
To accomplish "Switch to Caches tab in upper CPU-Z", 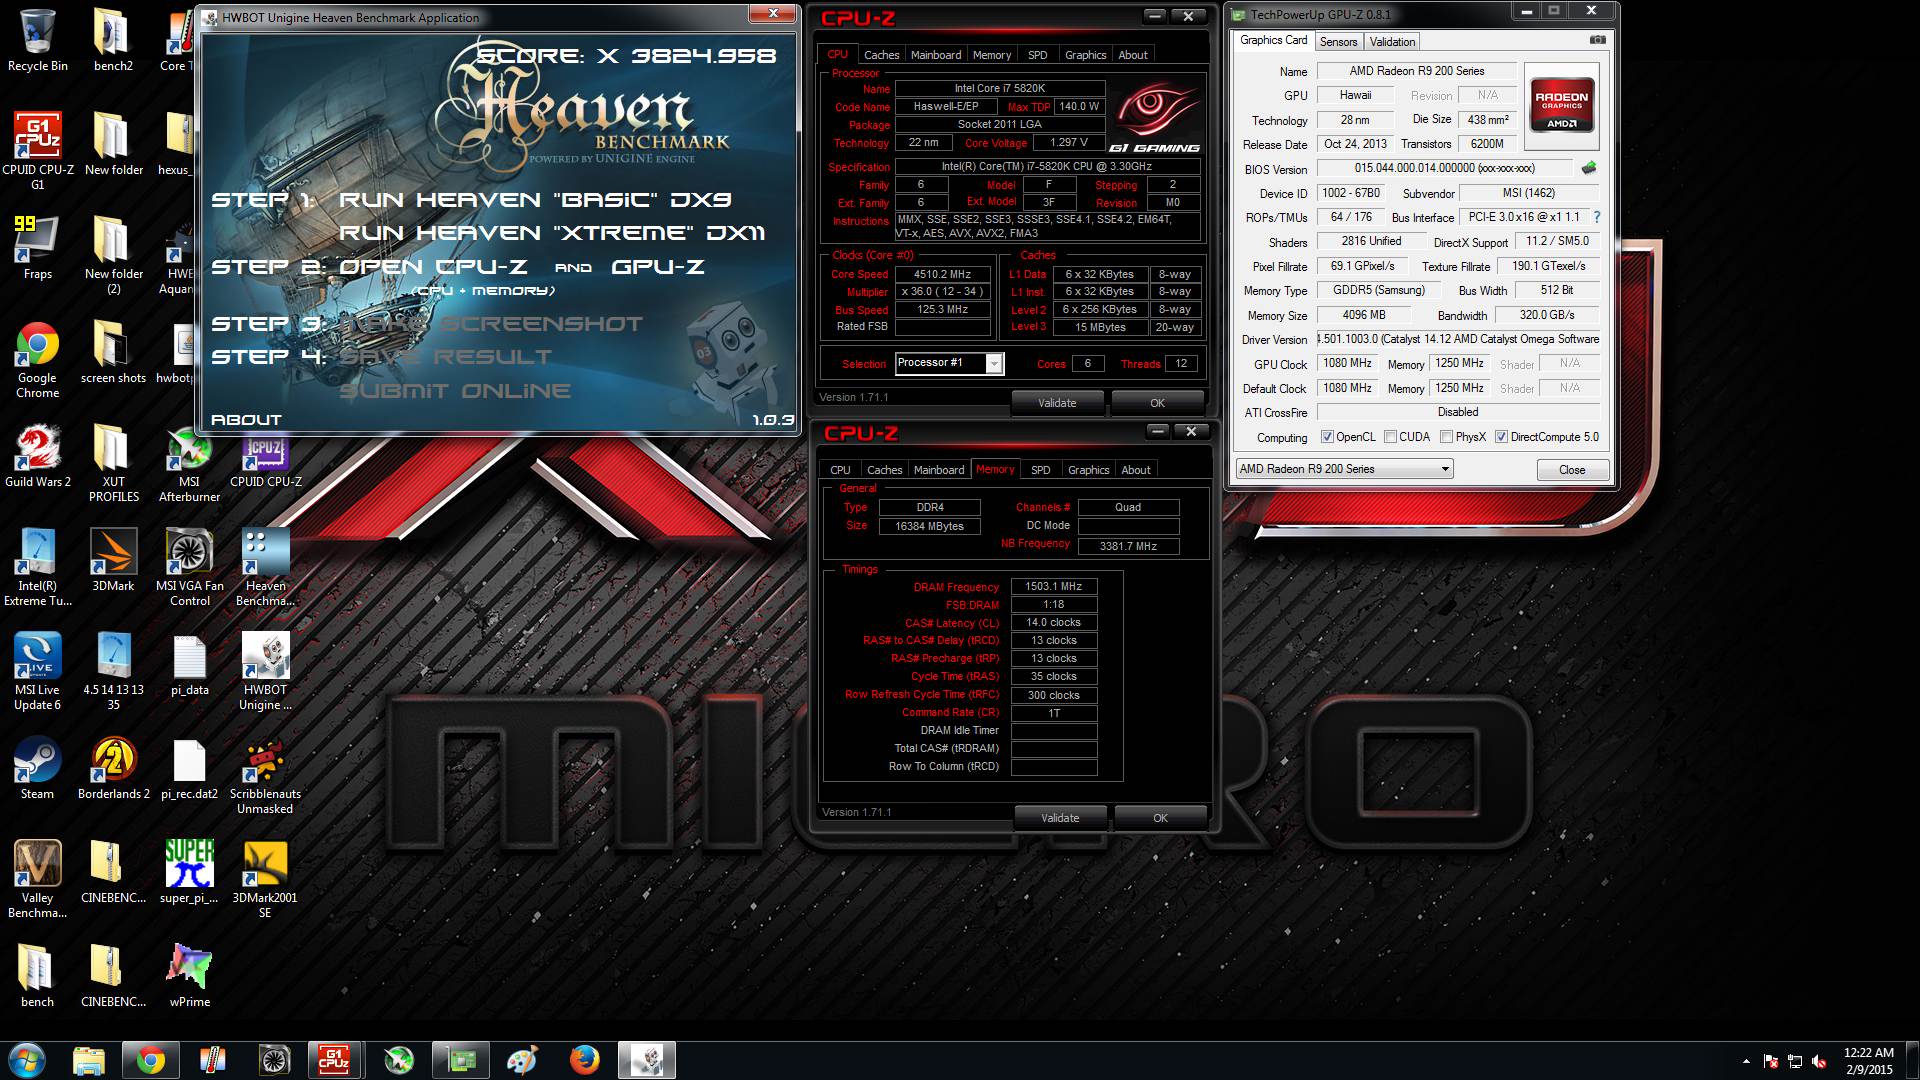I will 881,55.
